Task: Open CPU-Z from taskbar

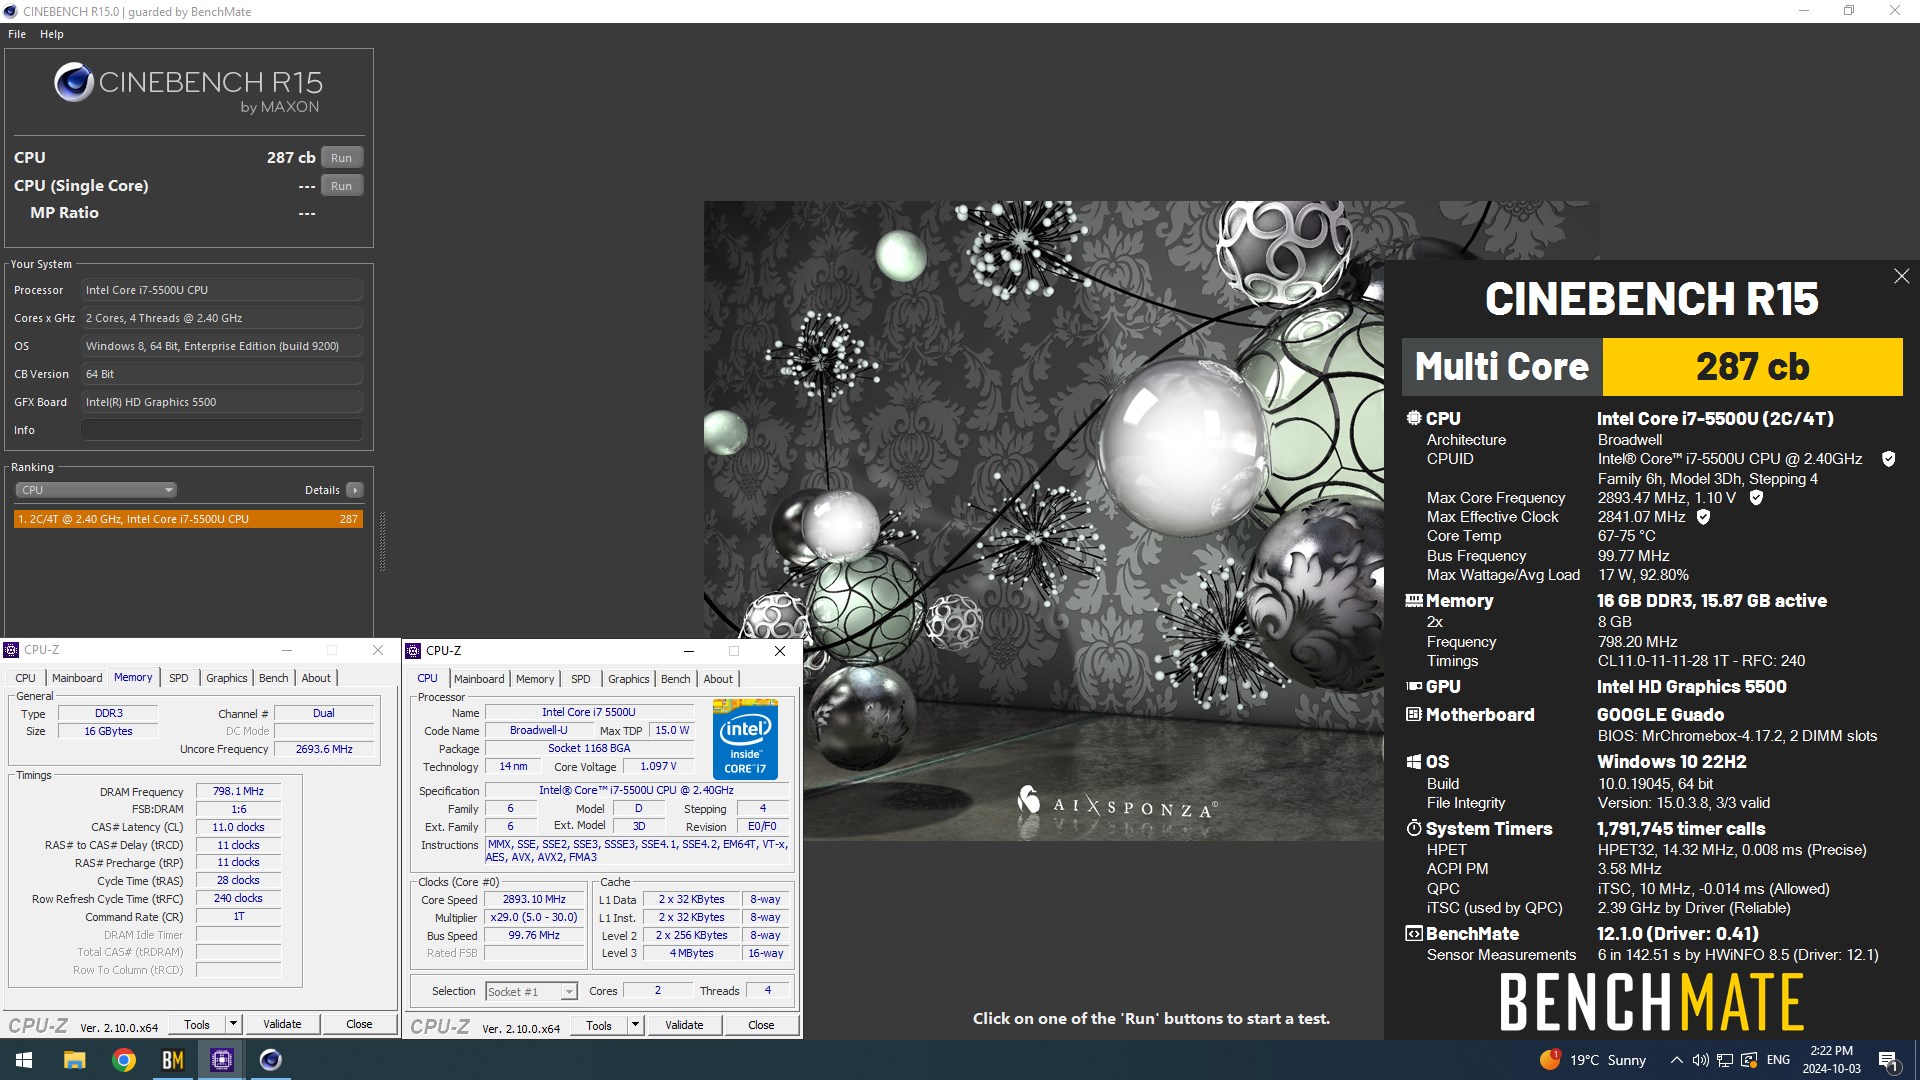Action: click(222, 1060)
